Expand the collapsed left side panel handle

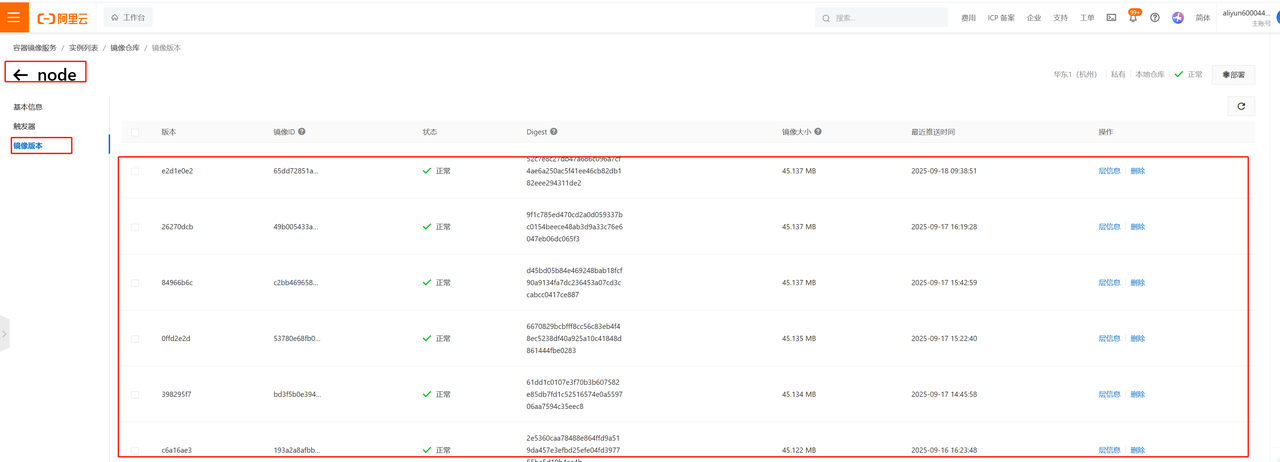click(x=4, y=333)
